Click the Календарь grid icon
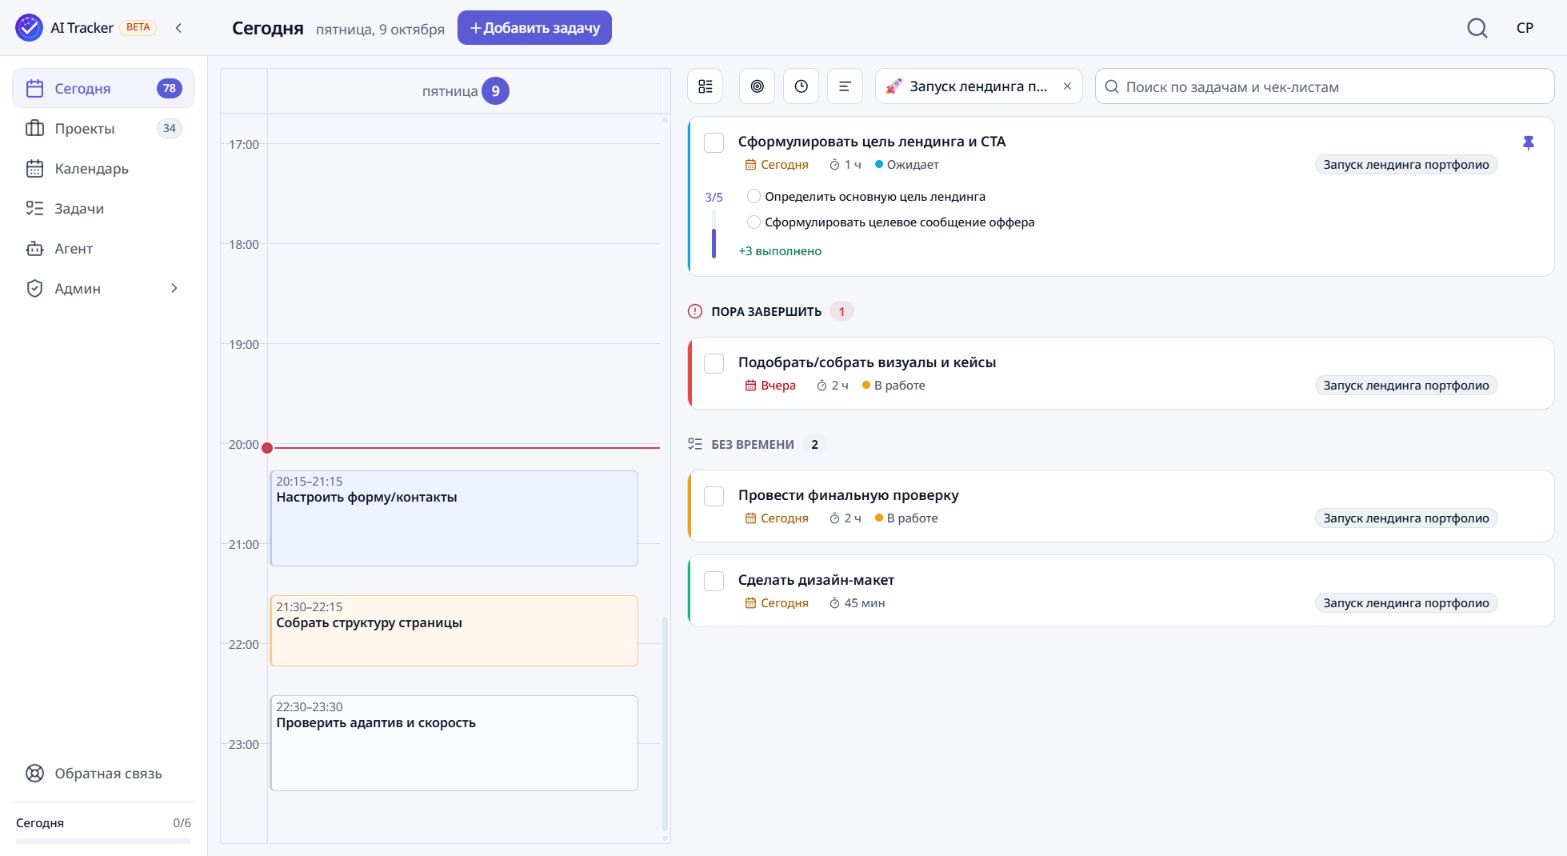The width and height of the screenshot is (1567, 856). tap(35, 168)
